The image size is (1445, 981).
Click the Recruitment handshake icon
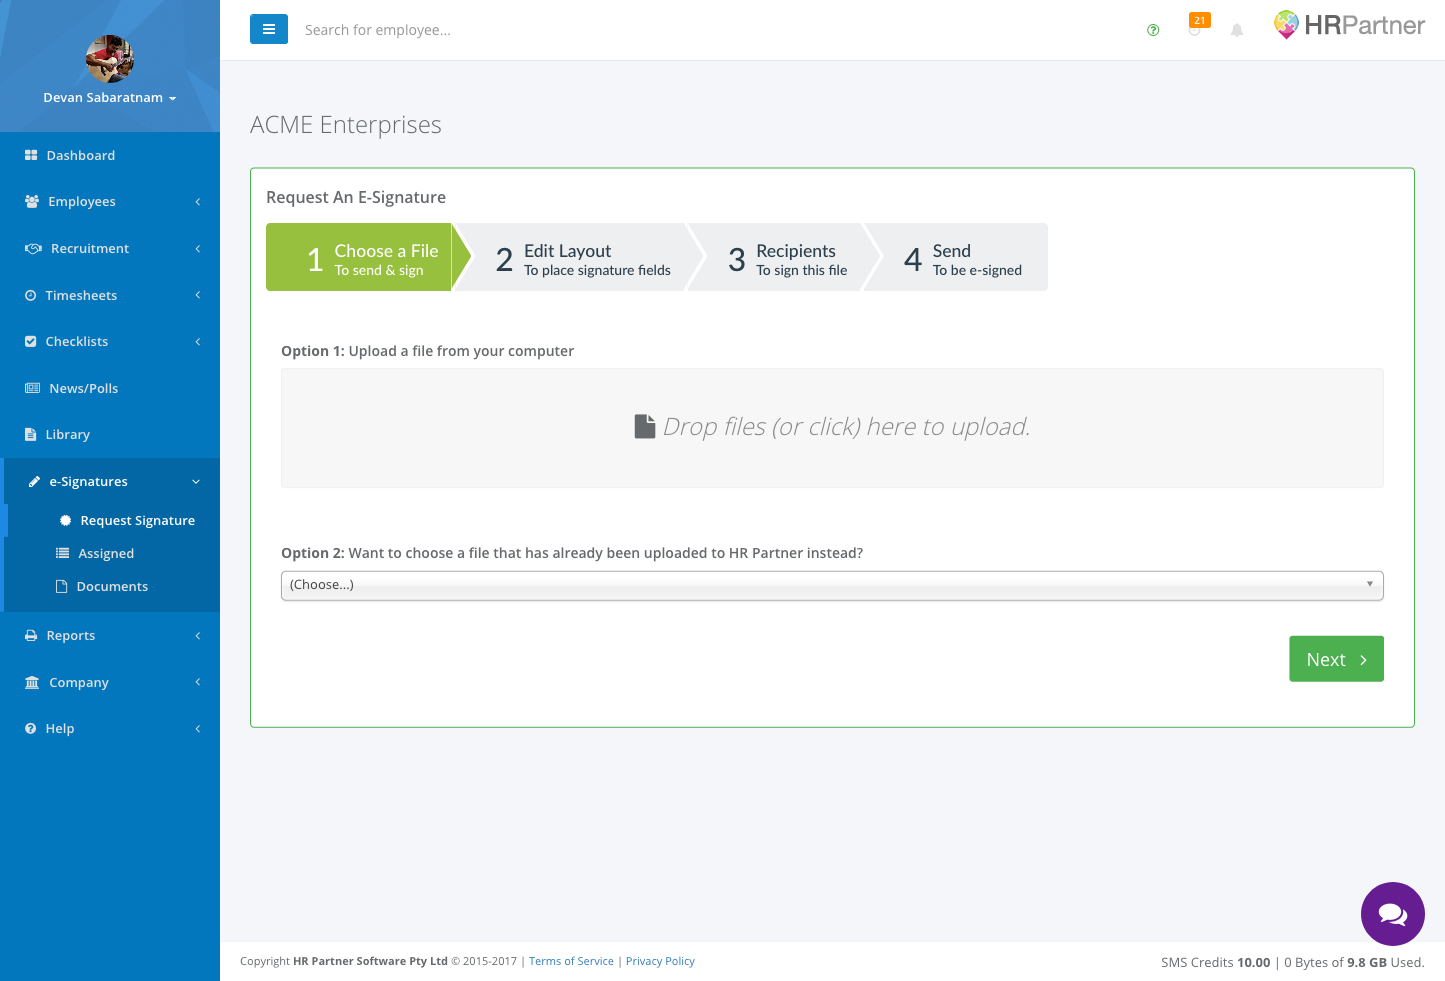33,248
